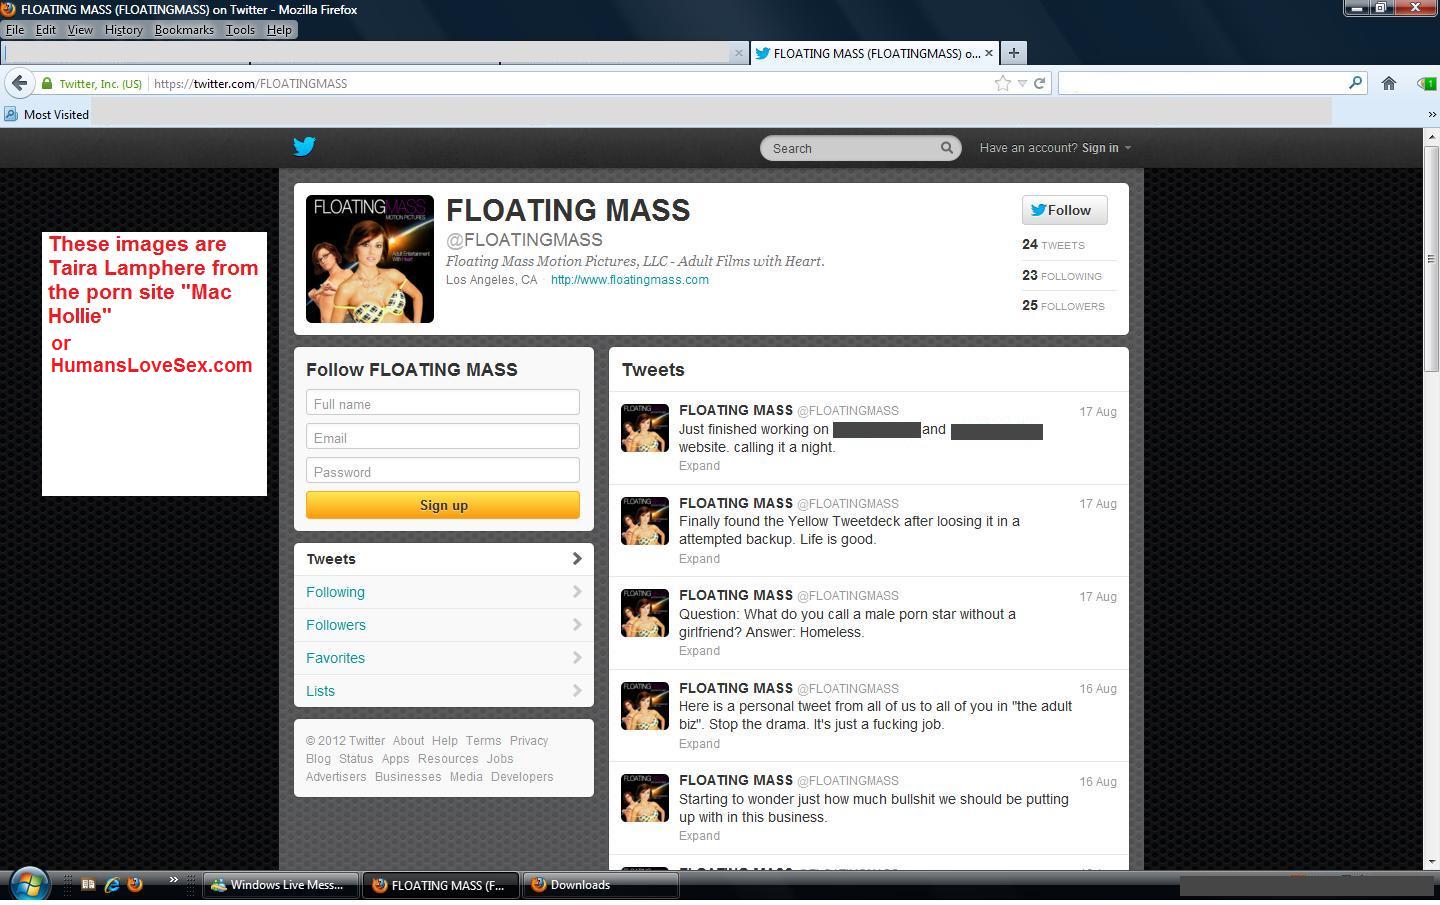Open the File menu
The height and width of the screenshot is (905, 1440).
pos(15,30)
